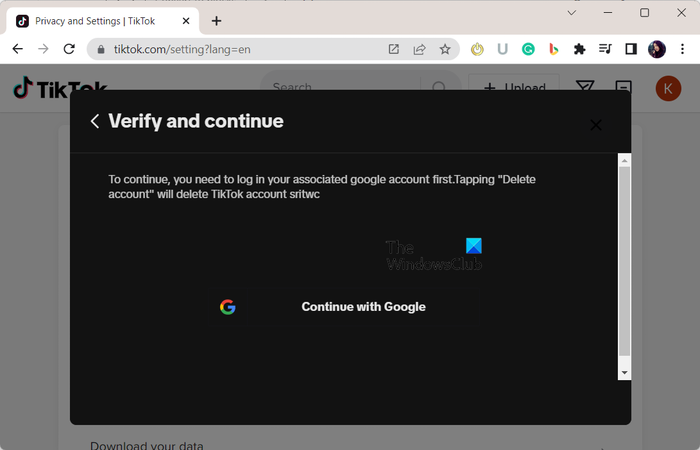Image resolution: width=700 pixels, height=450 pixels.
Task: Open Chrome extensions puzzle menu
Action: pos(579,49)
